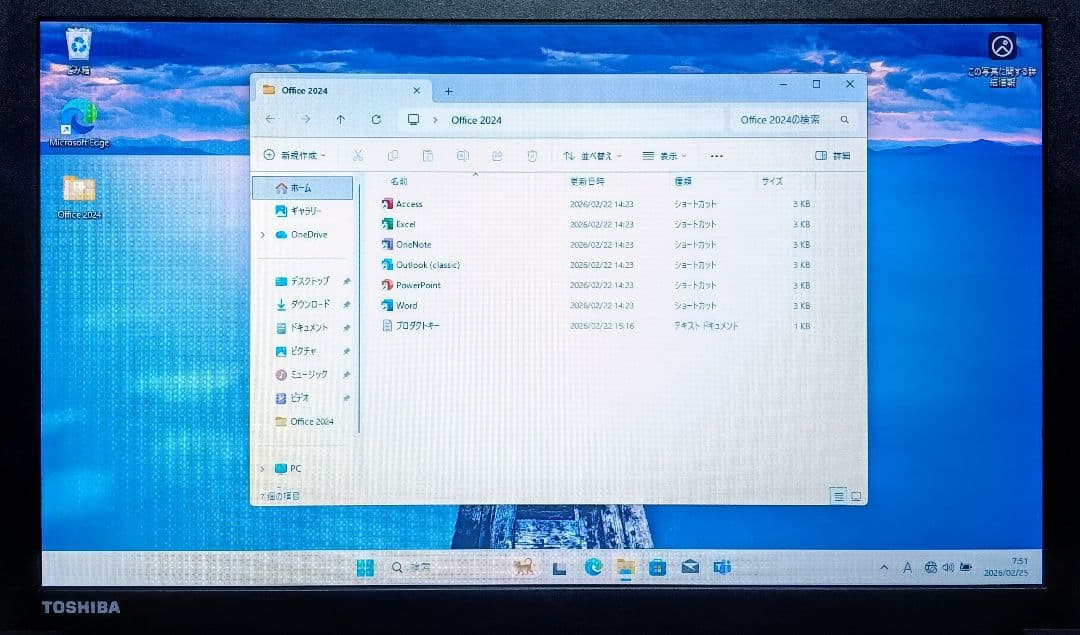The image size is (1080, 635).
Task: Click the back navigation arrow
Action: tap(270, 119)
